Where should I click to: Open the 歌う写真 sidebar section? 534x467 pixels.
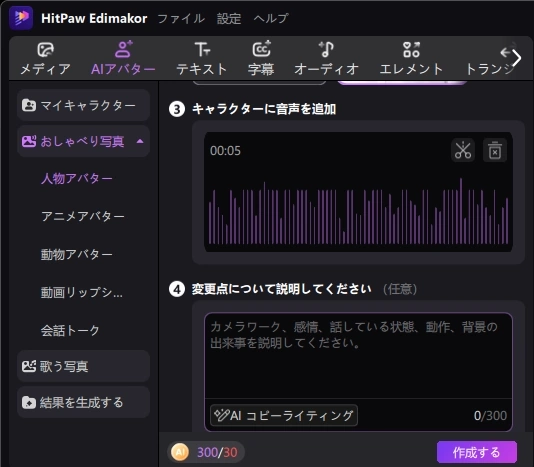coord(83,366)
